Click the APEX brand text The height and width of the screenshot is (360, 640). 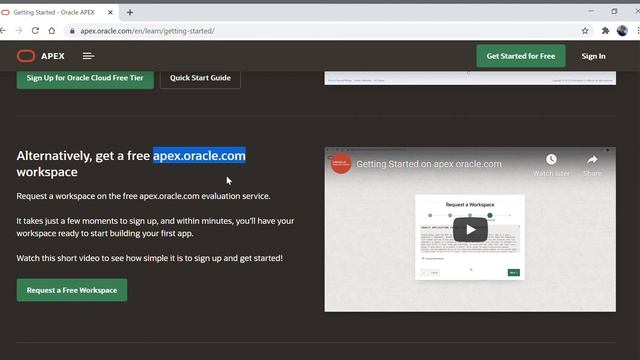53,56
